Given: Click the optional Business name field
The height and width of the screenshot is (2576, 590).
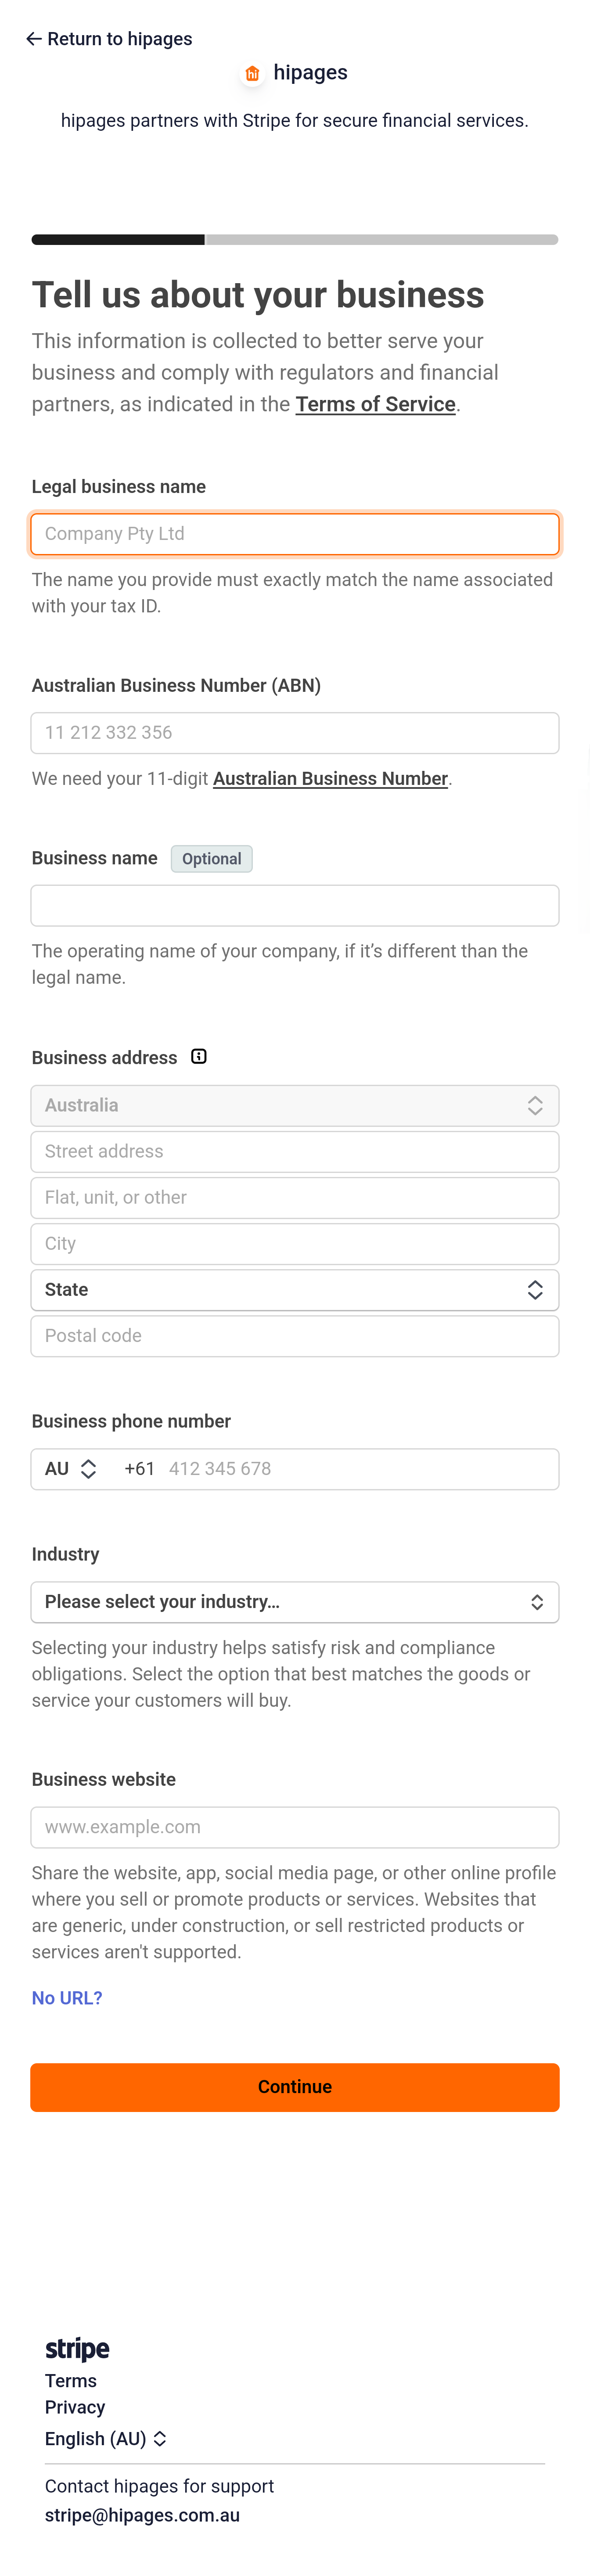Looking at the screenshot, I should pos(294,906).
